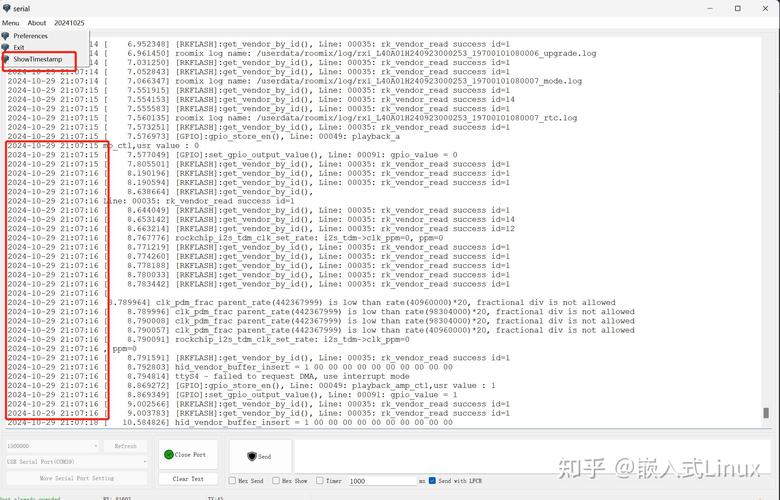This screenshot has height=500, width=780.
Task: Open the Menu in the menu bar
Action: click(x=10, y=22)
